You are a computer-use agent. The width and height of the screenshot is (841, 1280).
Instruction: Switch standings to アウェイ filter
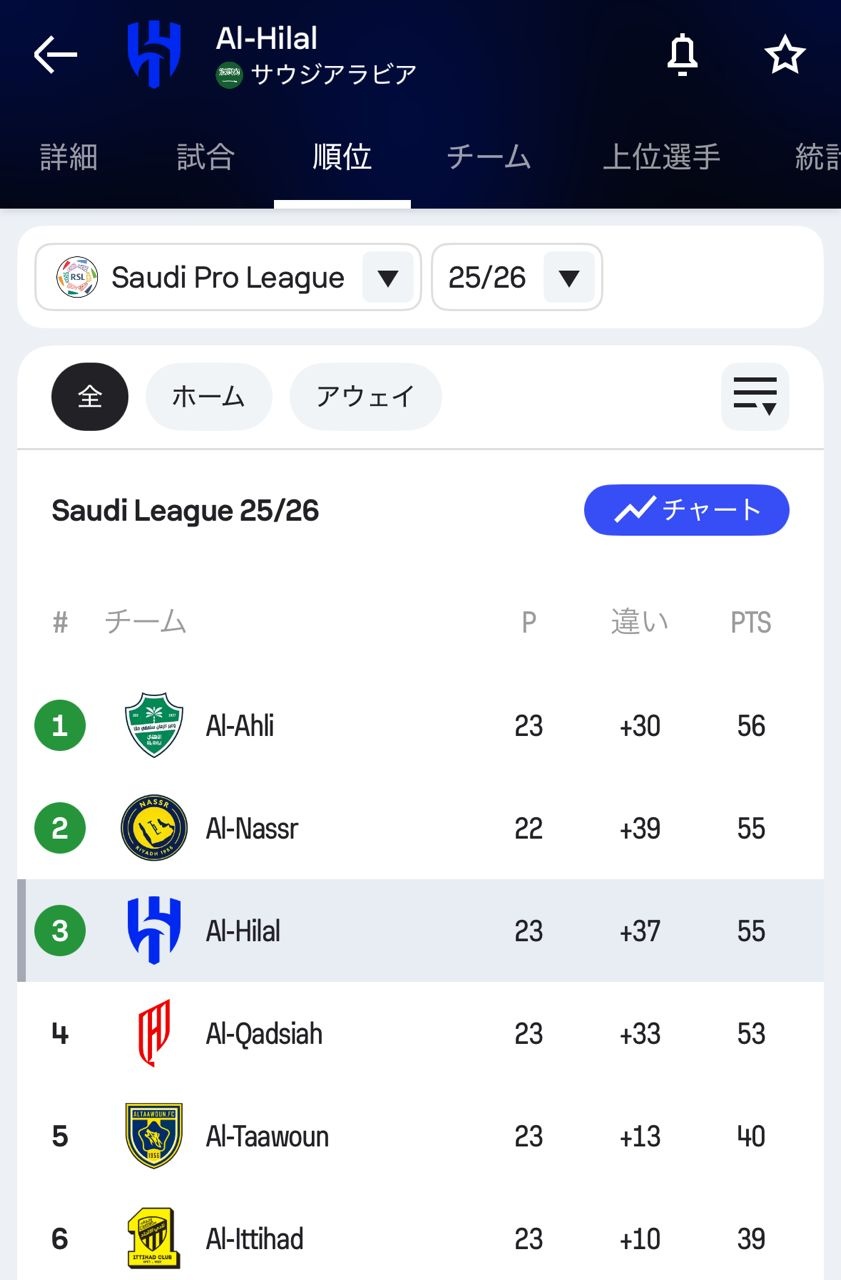pyautogui.click(x=365, y=396)
